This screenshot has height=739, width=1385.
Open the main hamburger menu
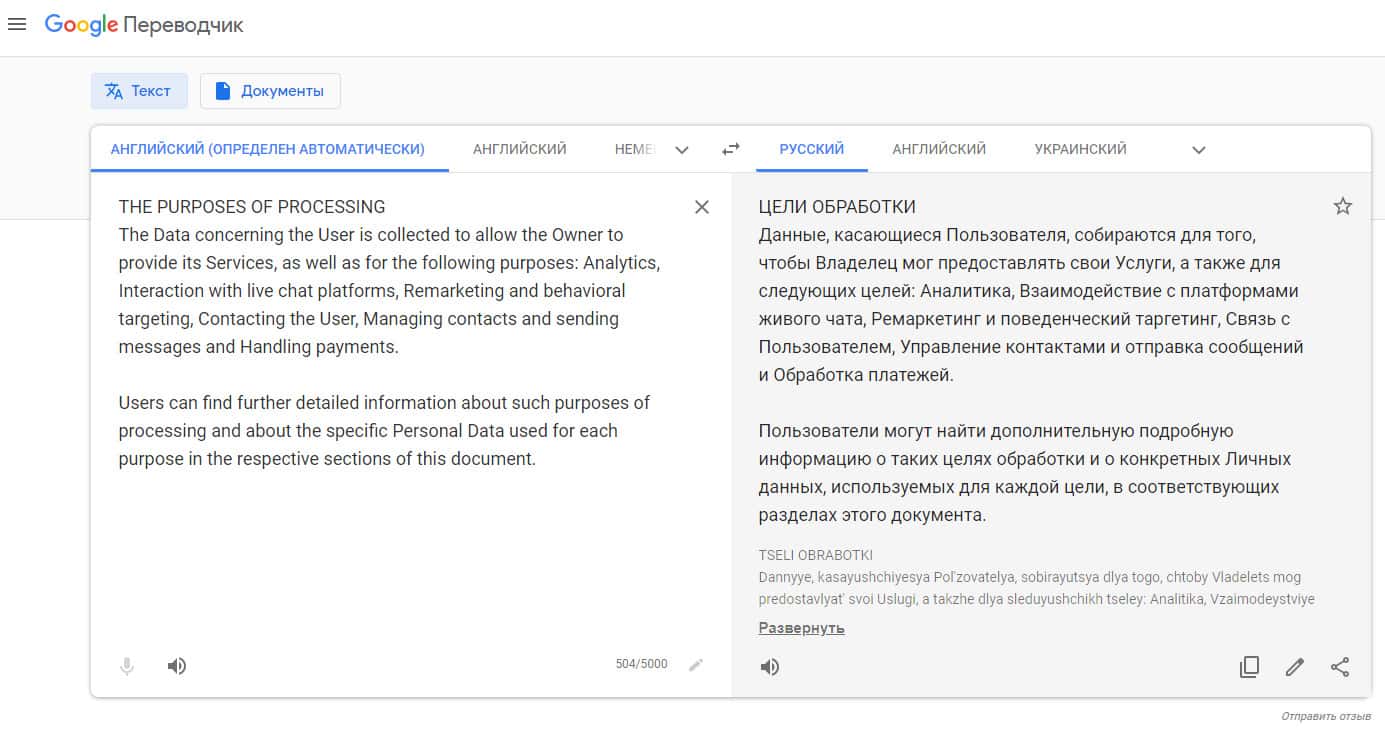point(17,24)
